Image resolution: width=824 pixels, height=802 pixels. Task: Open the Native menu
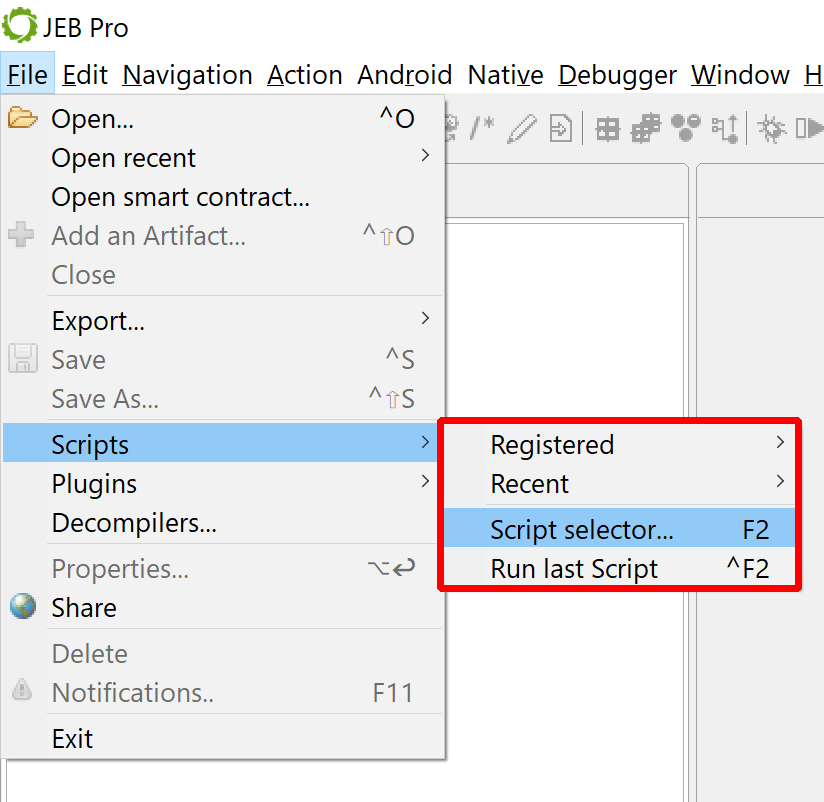[x=506, y=75]
